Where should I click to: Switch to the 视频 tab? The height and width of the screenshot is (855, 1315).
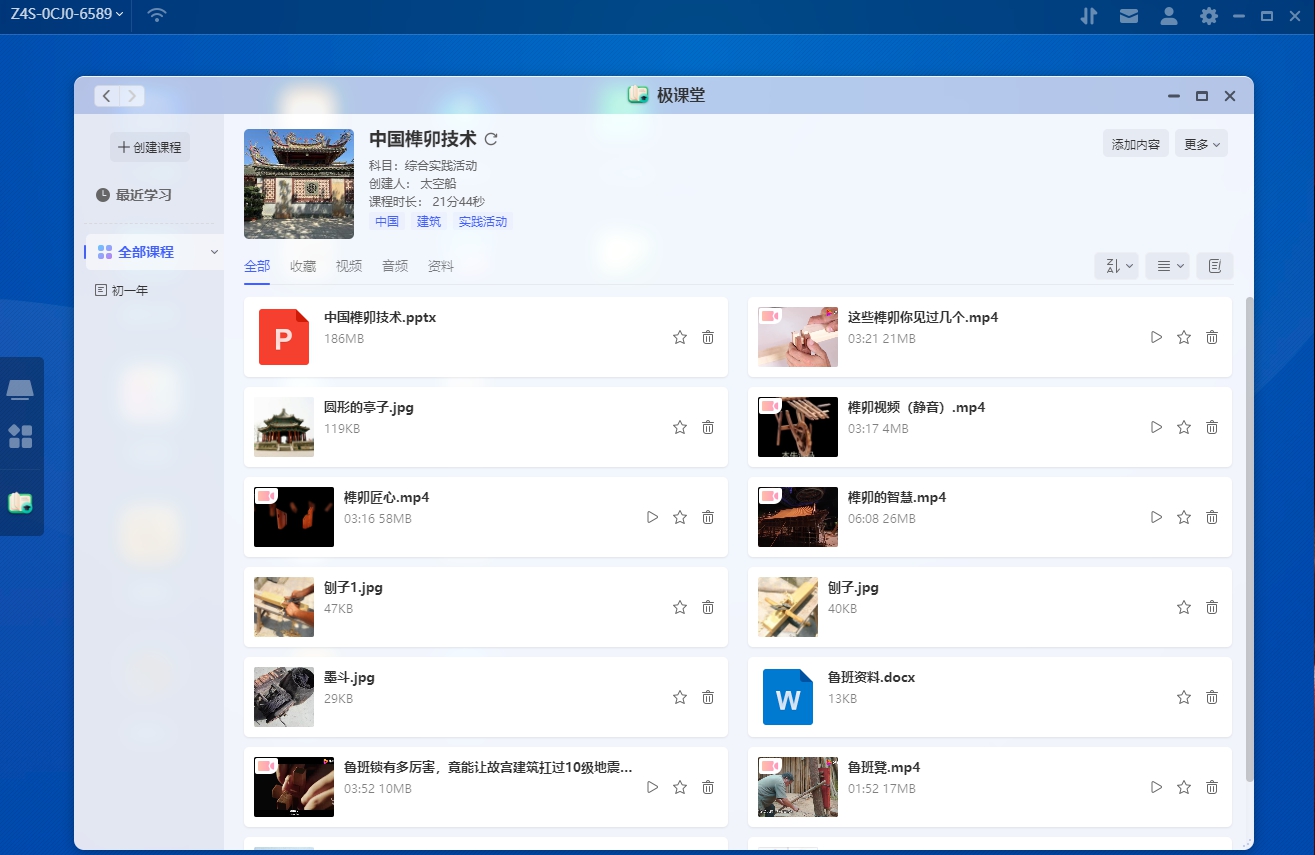pos(349,265)
